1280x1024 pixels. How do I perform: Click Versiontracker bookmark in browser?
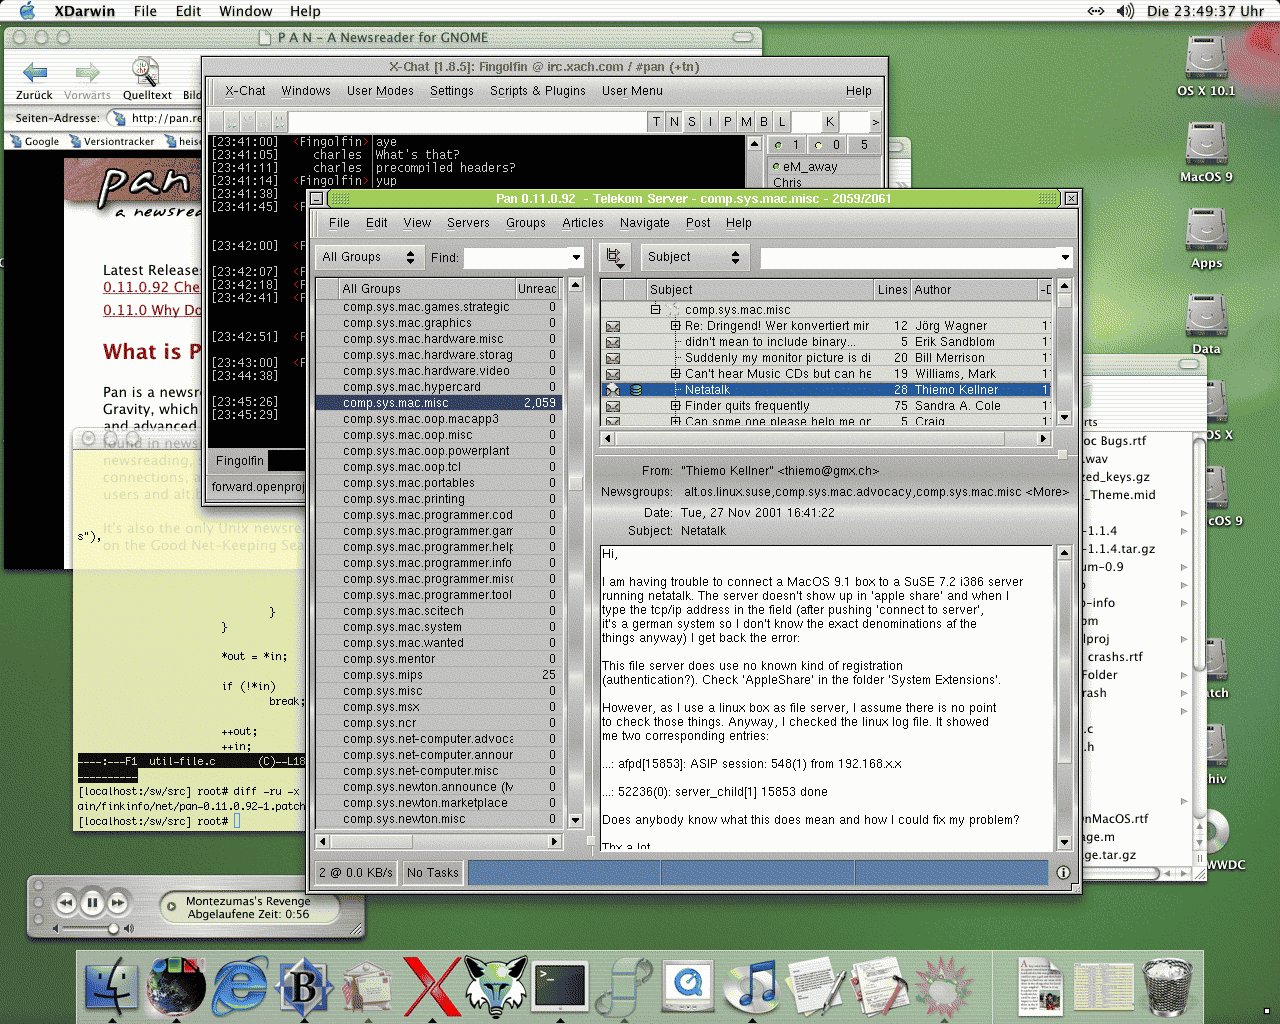[112, 142]
